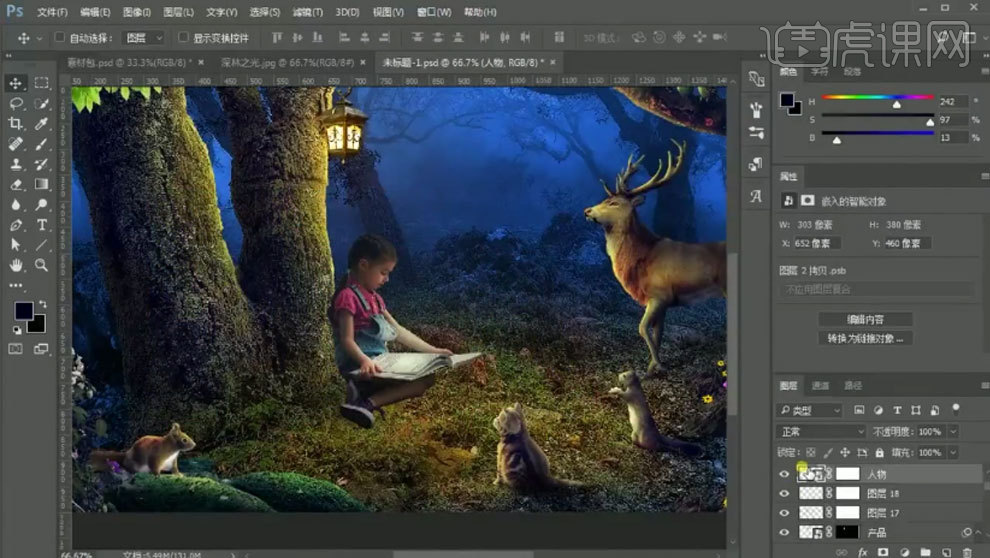Open the 图层(L) menu

click(178, 12)
